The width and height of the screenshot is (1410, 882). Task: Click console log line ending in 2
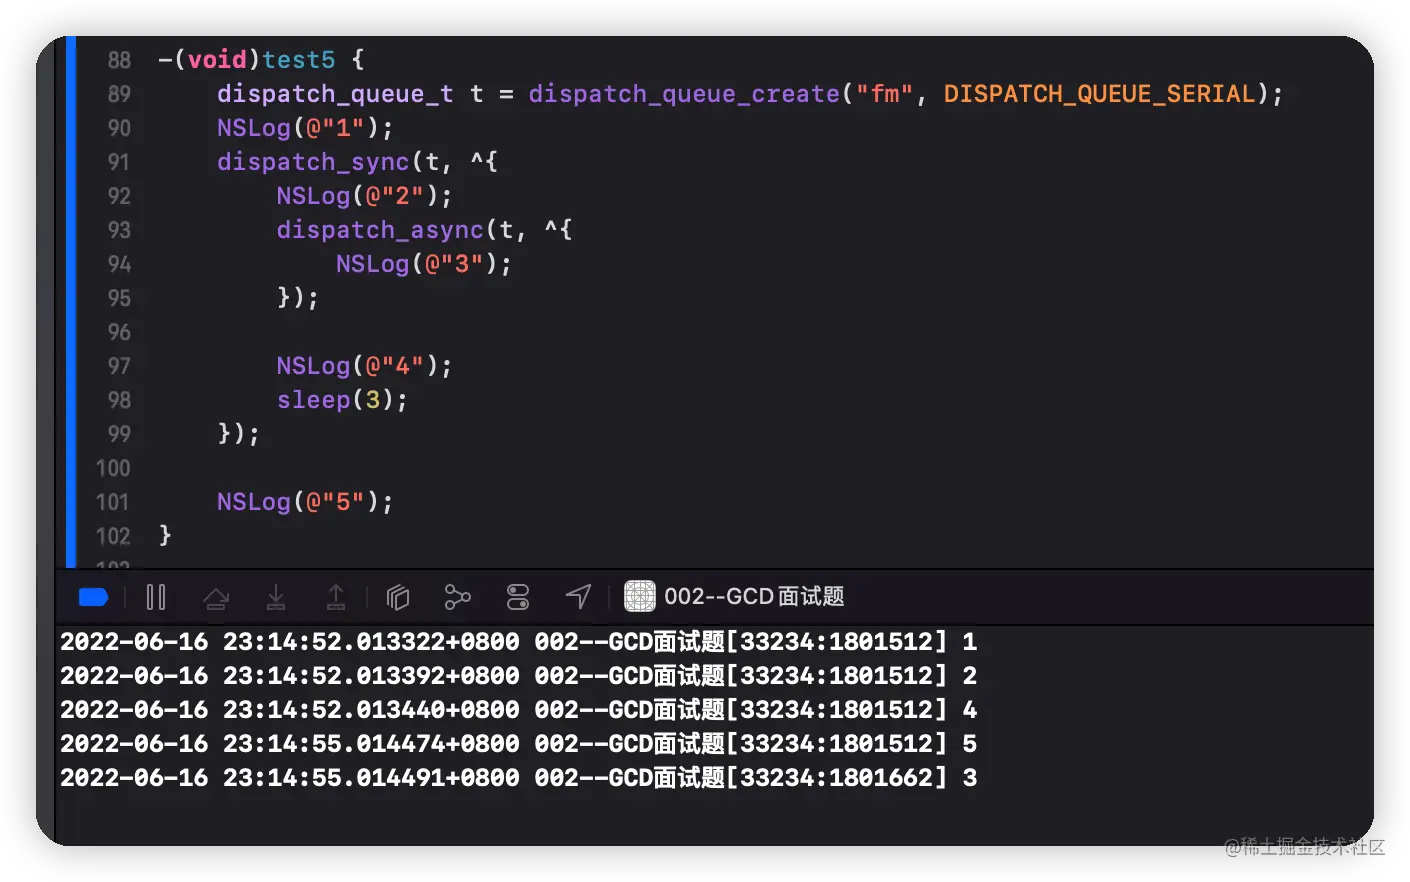[518, 676]
